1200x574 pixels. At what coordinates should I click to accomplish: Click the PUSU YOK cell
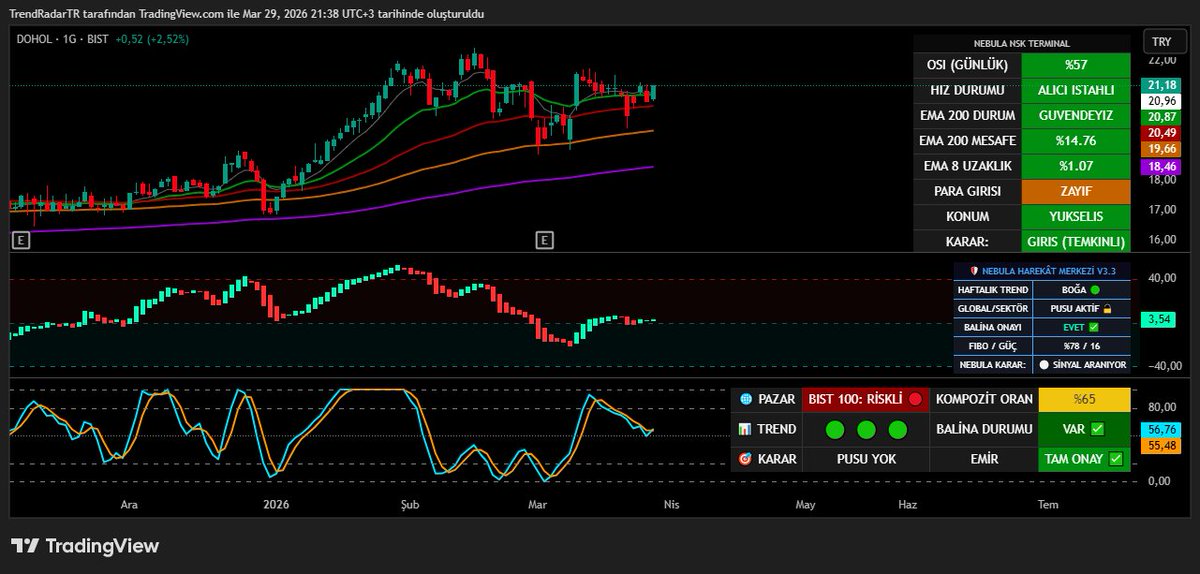pyautogui.click(x=866, y=459)
